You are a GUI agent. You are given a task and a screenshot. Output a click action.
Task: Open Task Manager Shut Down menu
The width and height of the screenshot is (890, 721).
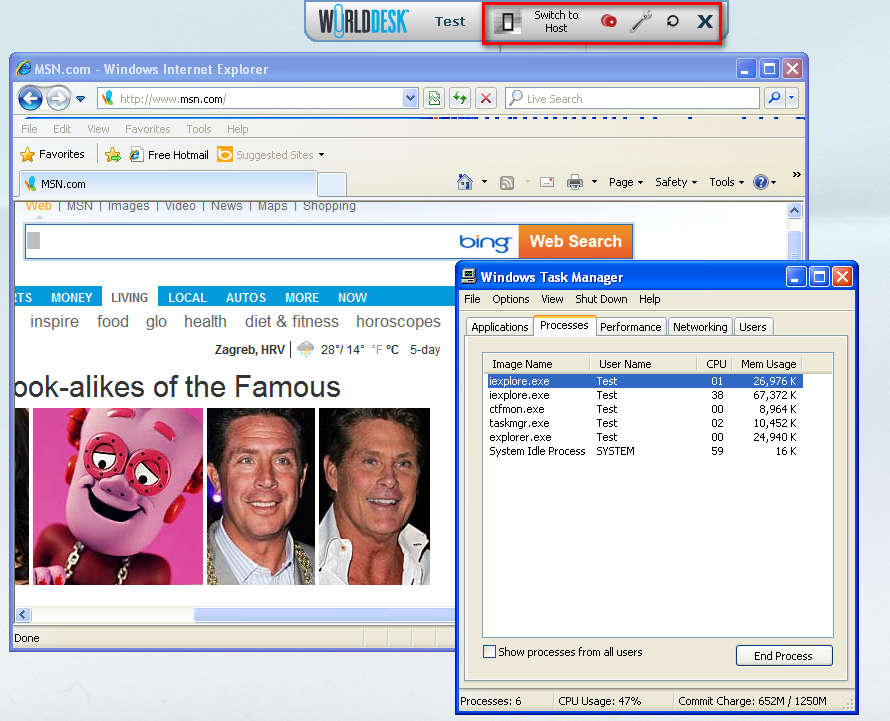pos(601,299)
